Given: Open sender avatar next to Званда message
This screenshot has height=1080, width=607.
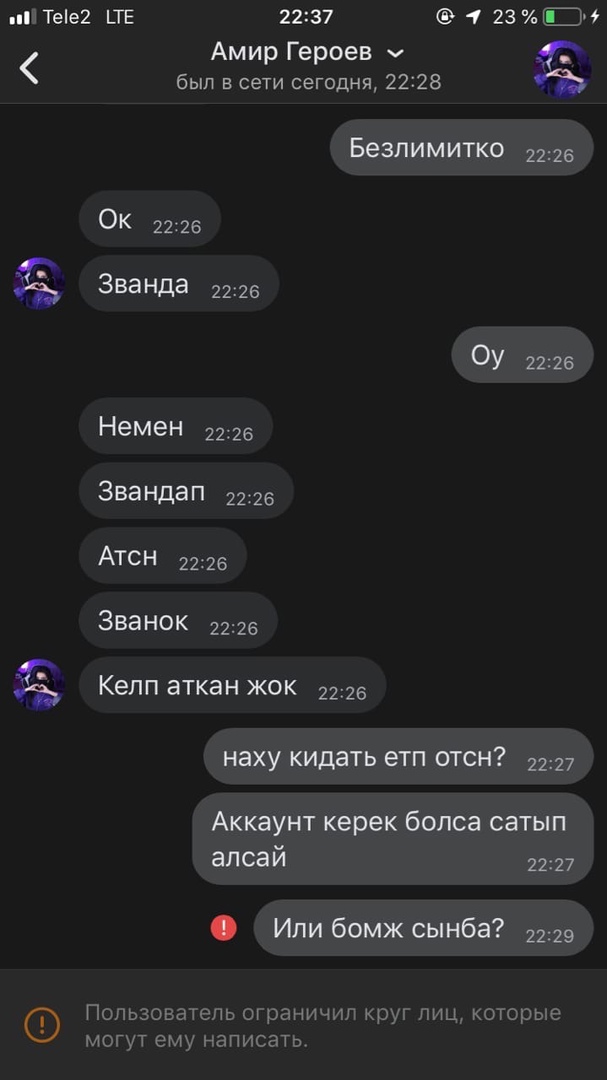Looking at the screenshot, I should click(39, 283).
